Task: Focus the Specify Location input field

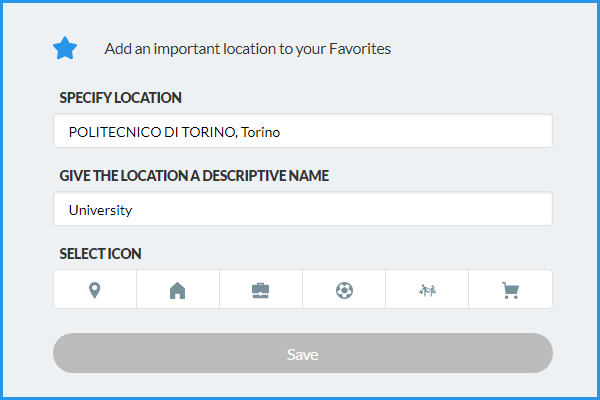Action: click(x=302, y=131)
